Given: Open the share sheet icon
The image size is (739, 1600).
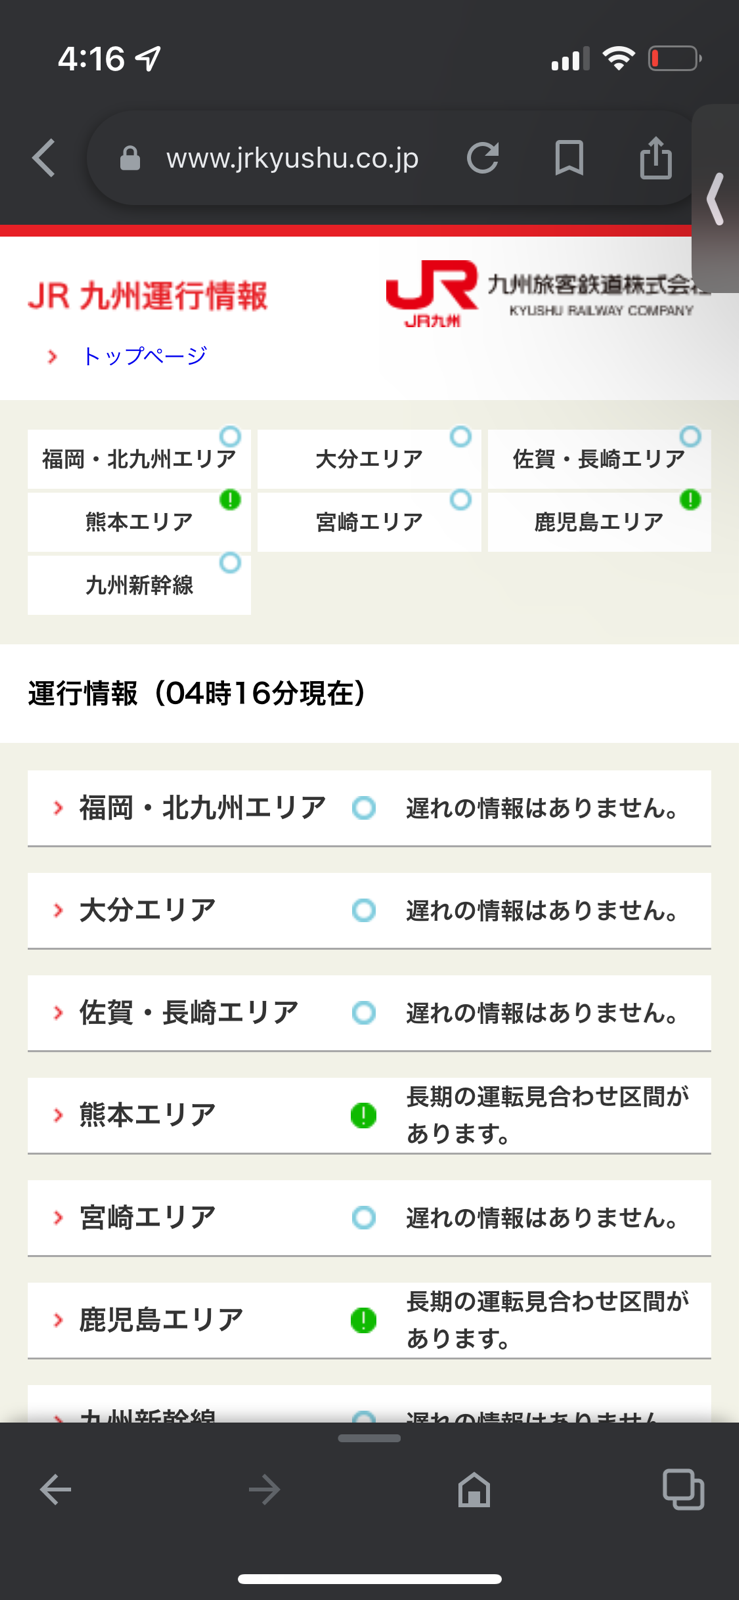Looking at the screenshot, I should tap(655, 158).
